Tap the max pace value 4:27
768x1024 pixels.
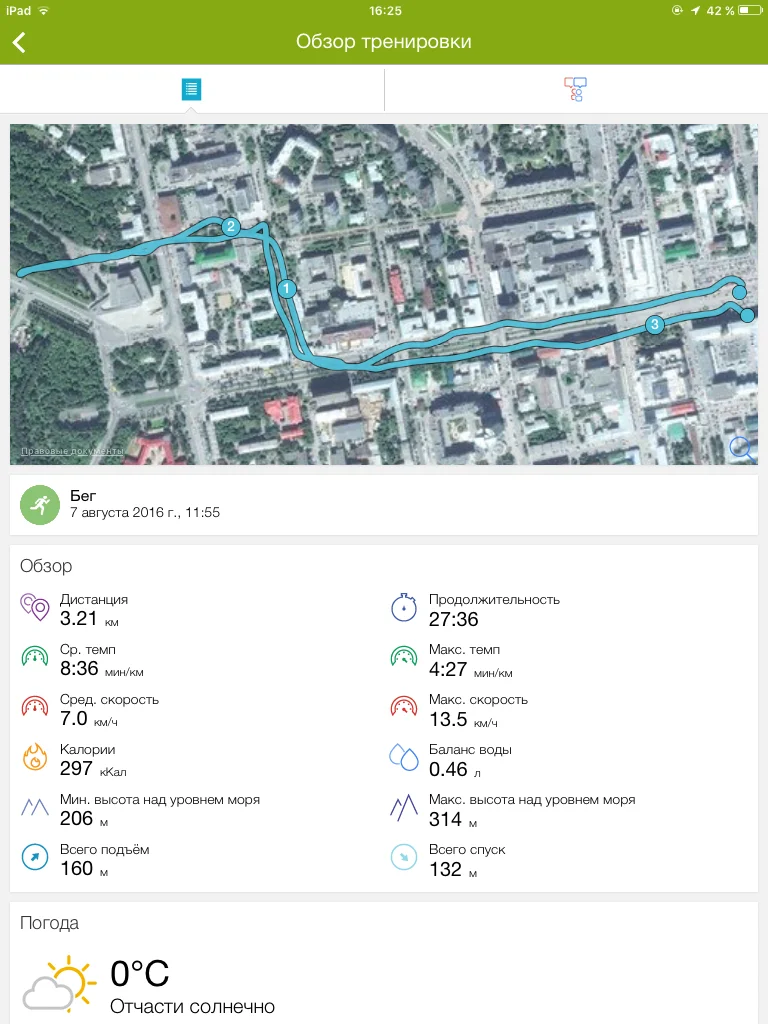448,669
